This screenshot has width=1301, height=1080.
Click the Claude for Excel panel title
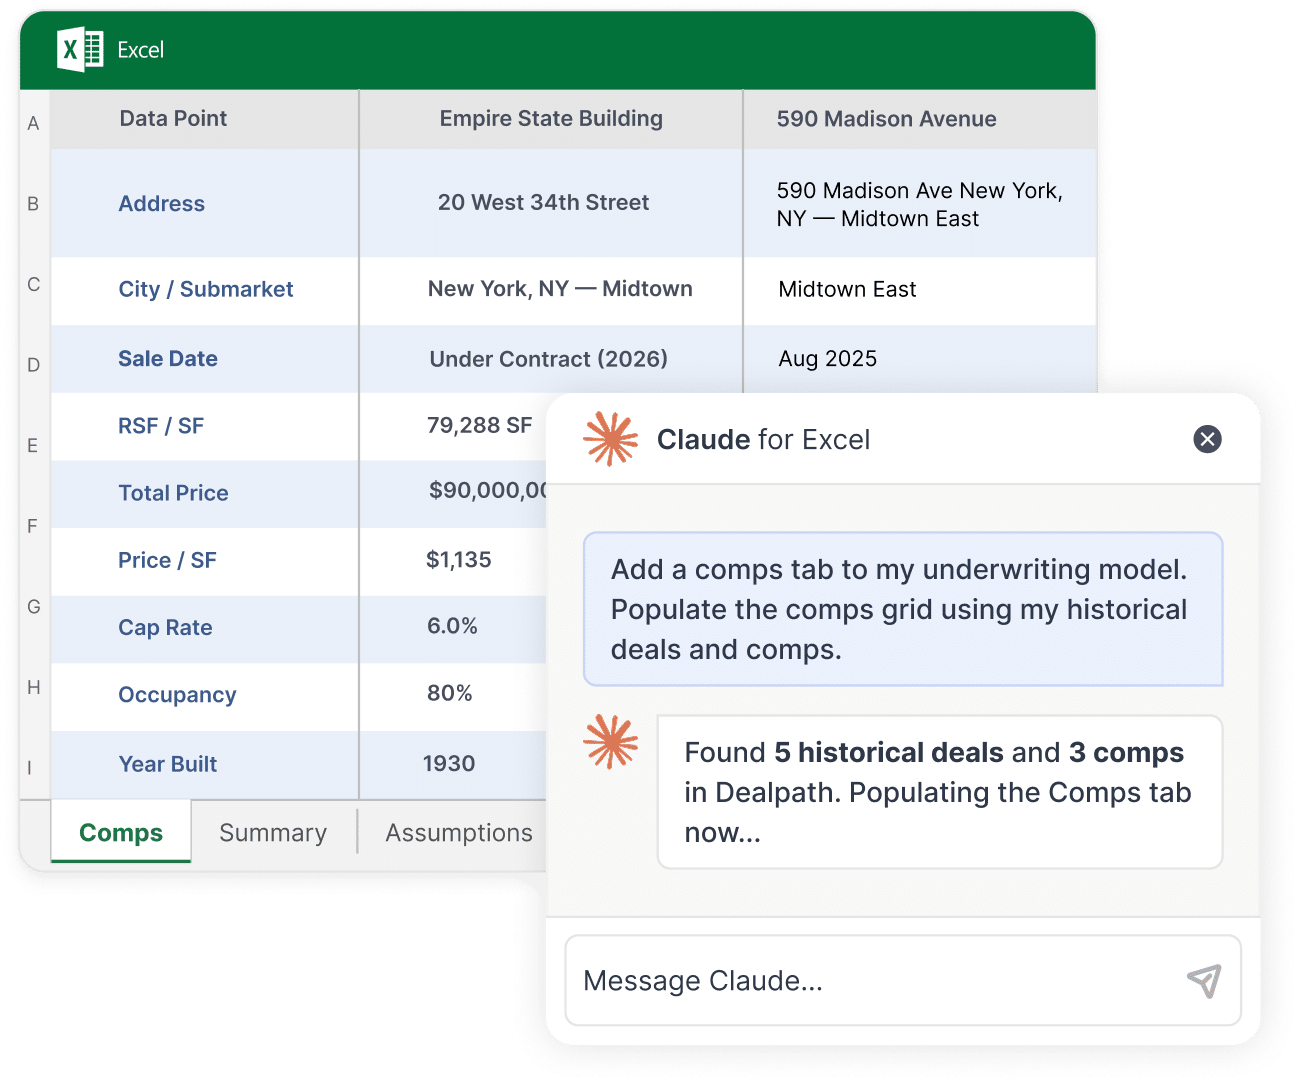pyautogui.click(x=763, y=439)
